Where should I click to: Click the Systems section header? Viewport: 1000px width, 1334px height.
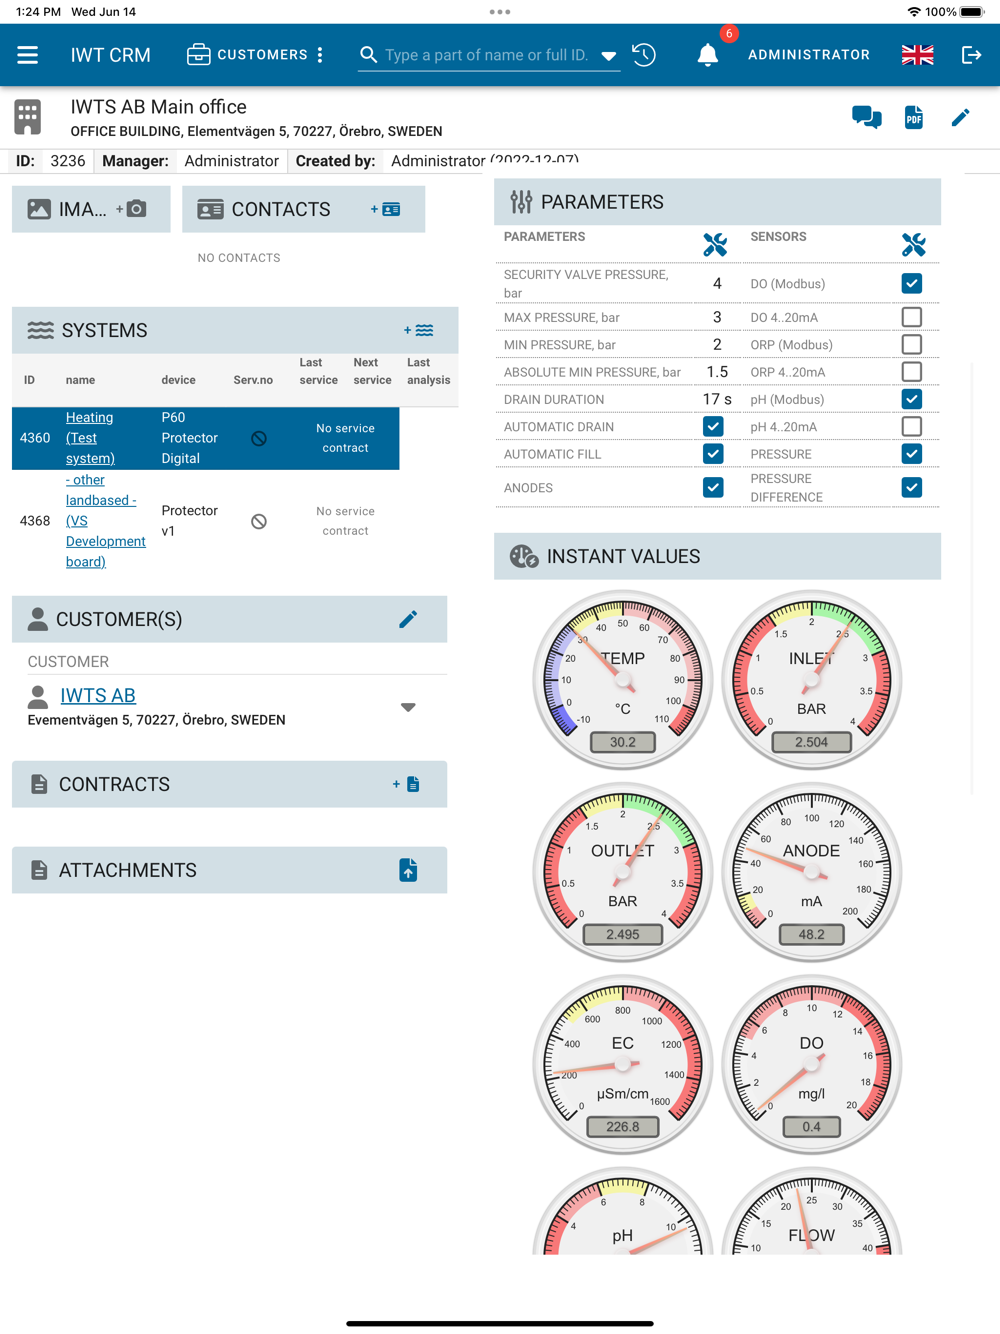[x=235, y=330]
